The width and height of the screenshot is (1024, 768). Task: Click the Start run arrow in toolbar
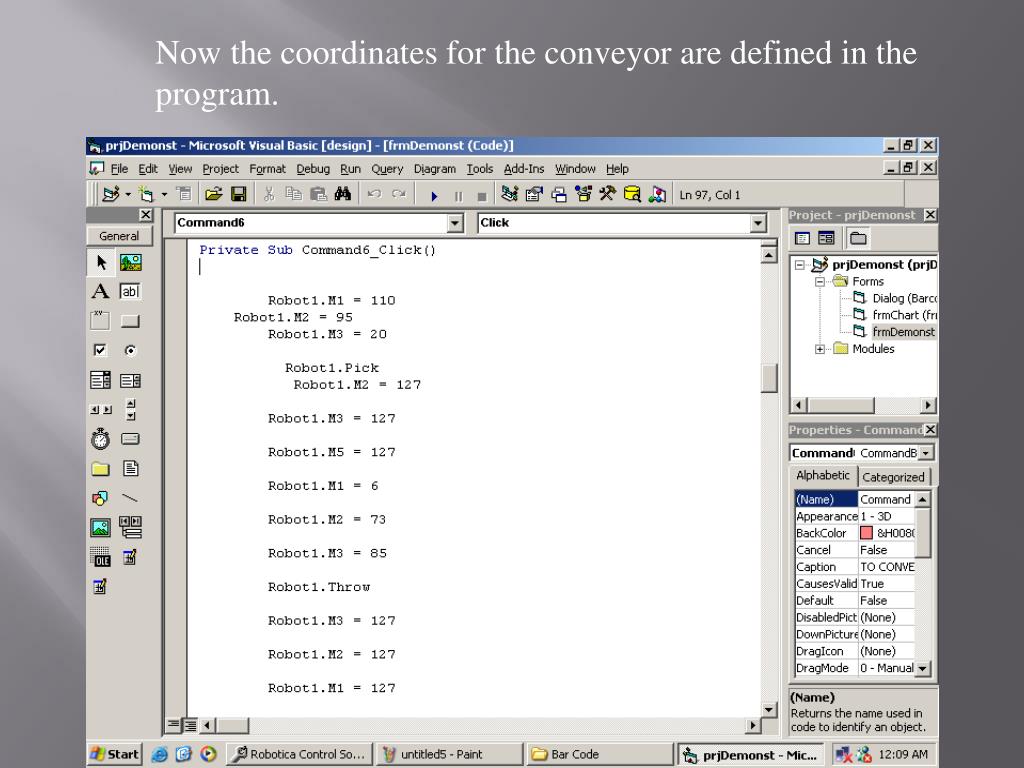coord(434,195)
